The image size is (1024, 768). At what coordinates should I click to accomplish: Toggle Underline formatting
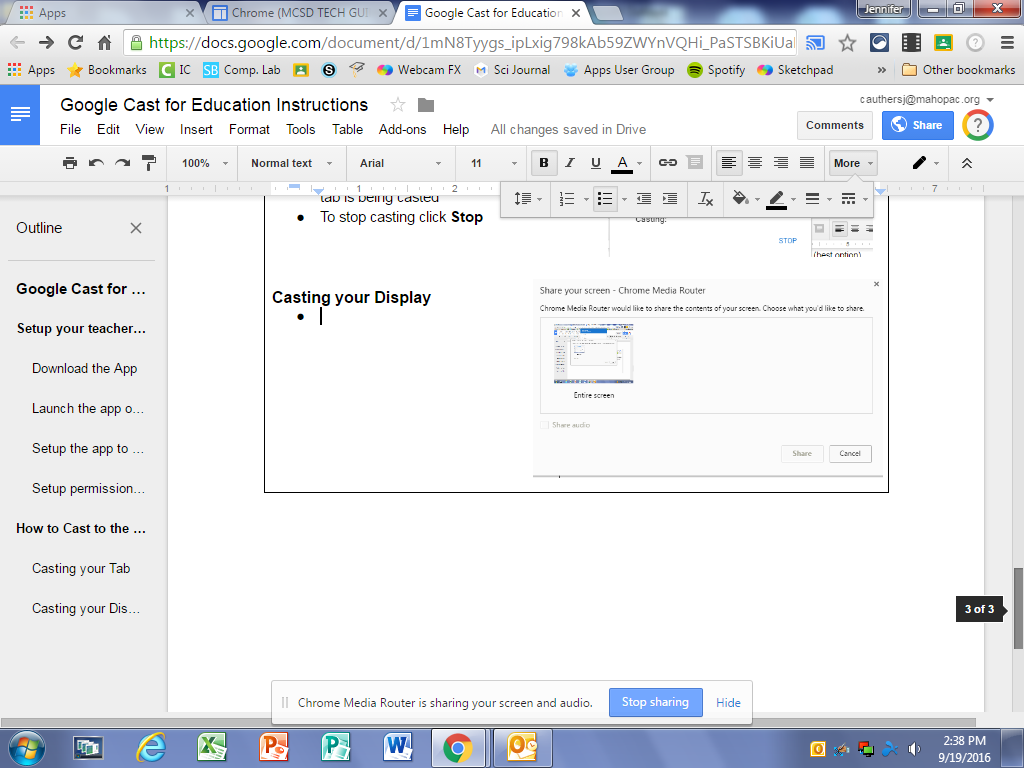pos(596,163)
